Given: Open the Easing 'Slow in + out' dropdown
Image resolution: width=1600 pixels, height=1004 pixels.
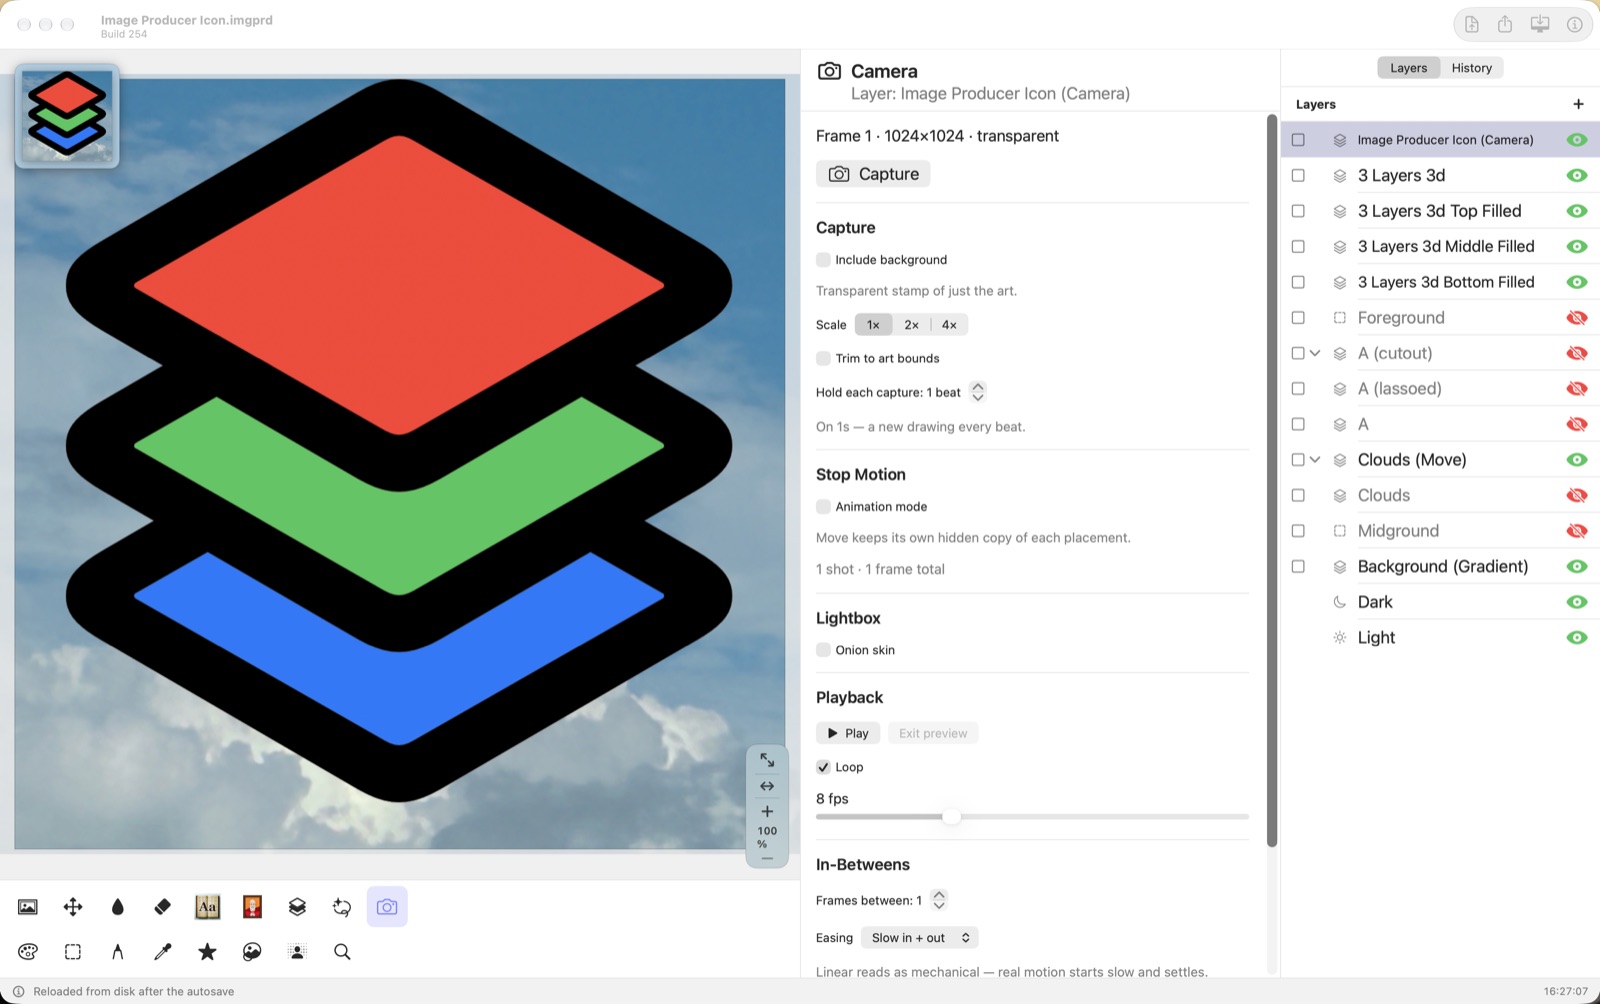Looking at the screenshot, I should [920, 938].
